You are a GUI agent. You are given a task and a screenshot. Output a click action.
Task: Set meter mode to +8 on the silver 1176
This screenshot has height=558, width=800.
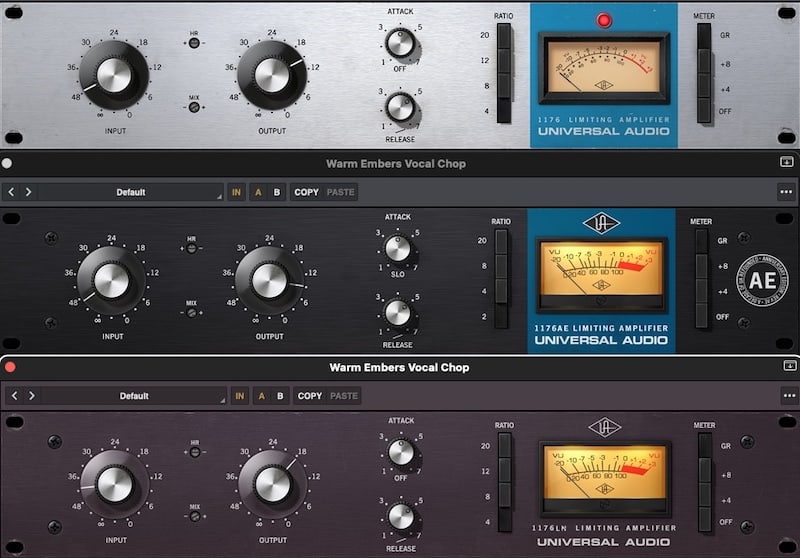704,61
